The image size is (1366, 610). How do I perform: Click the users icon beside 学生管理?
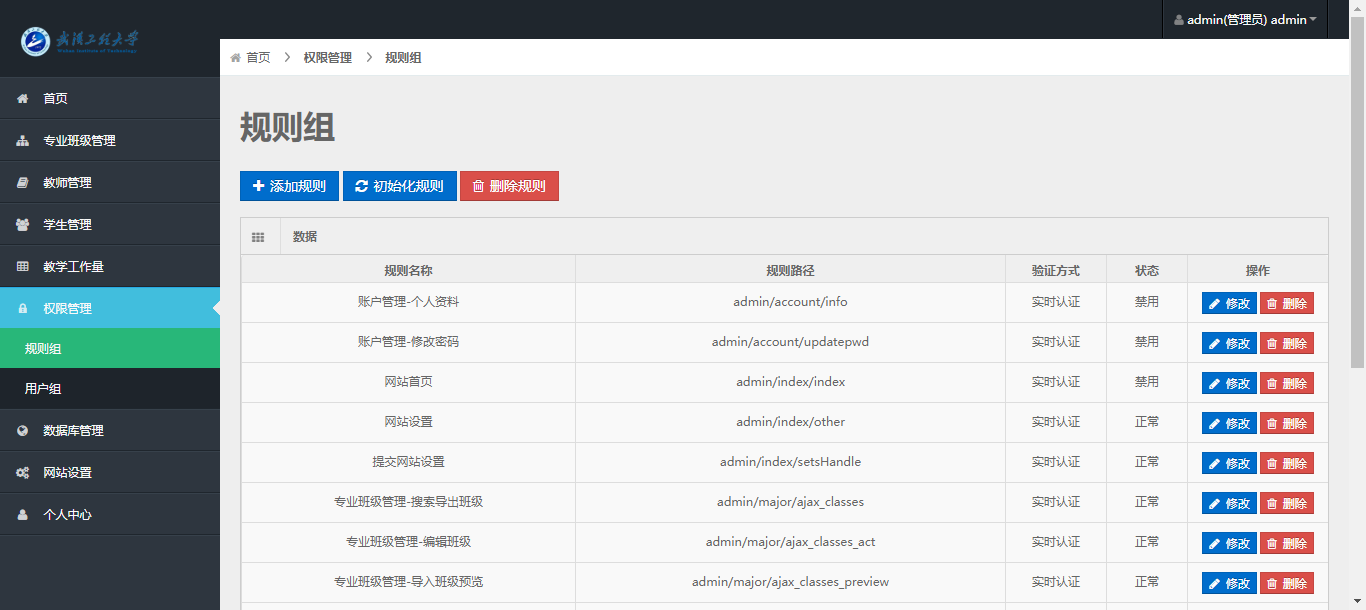pos(22,225)
